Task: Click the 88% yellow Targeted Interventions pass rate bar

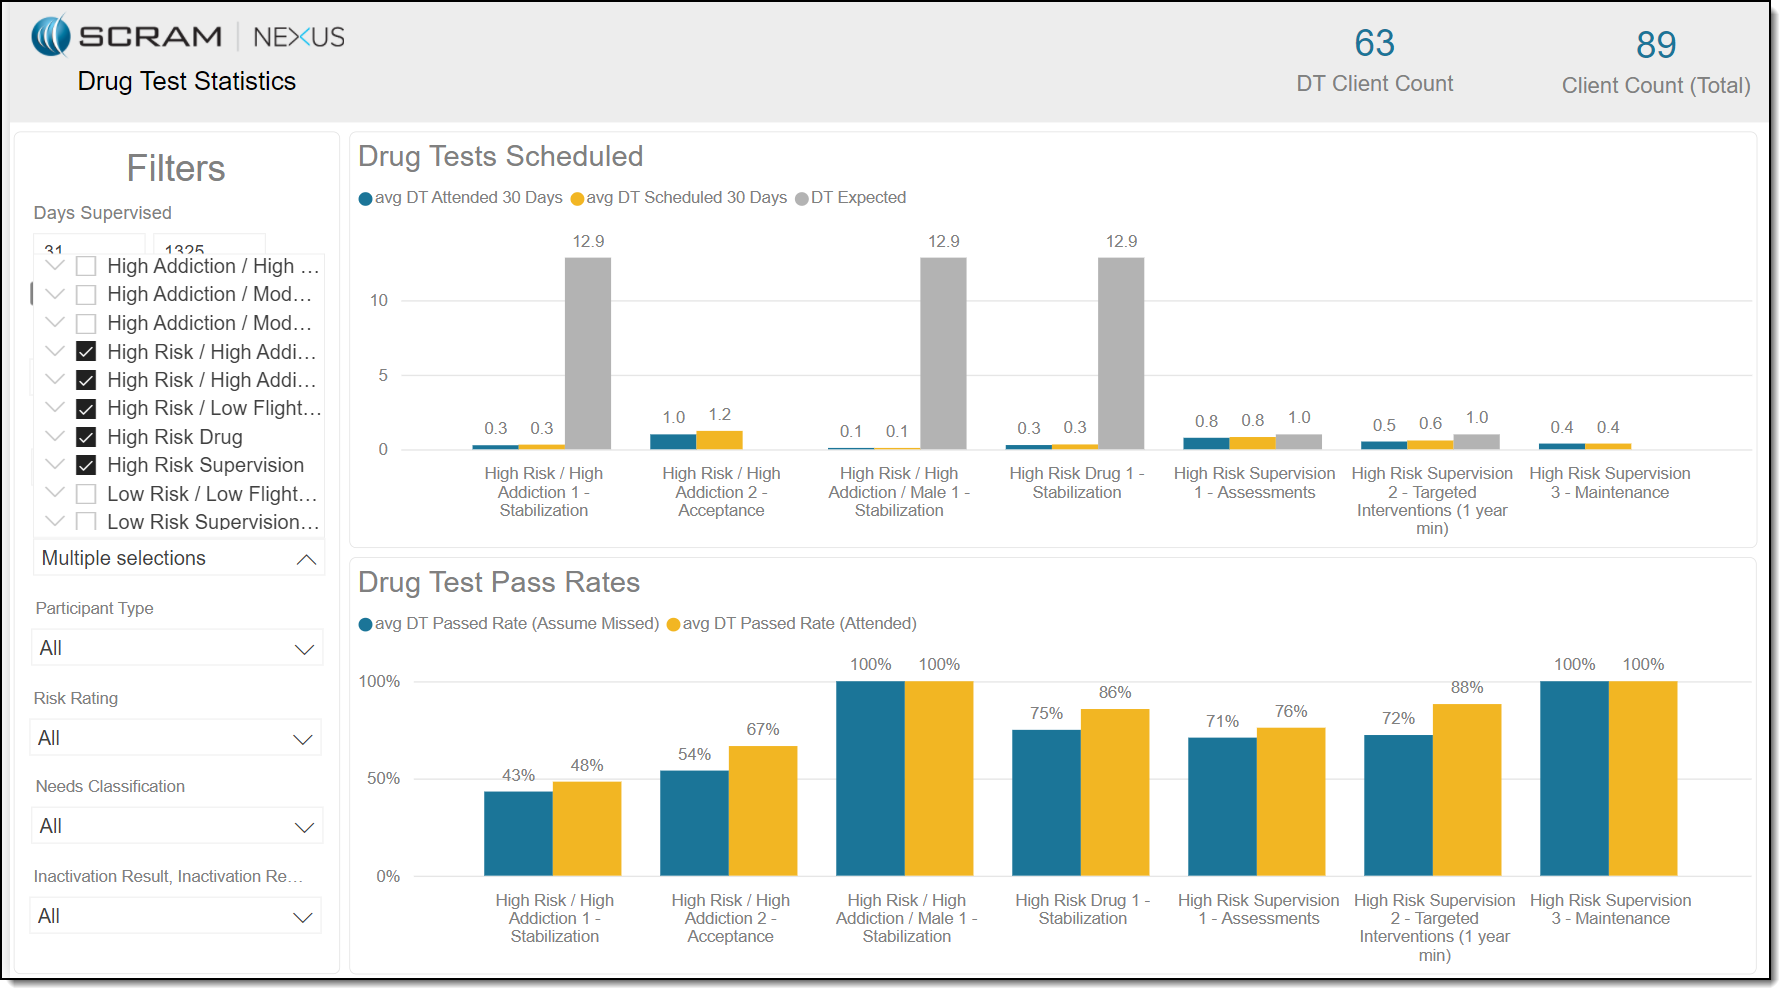Action: pos(1466,789)
